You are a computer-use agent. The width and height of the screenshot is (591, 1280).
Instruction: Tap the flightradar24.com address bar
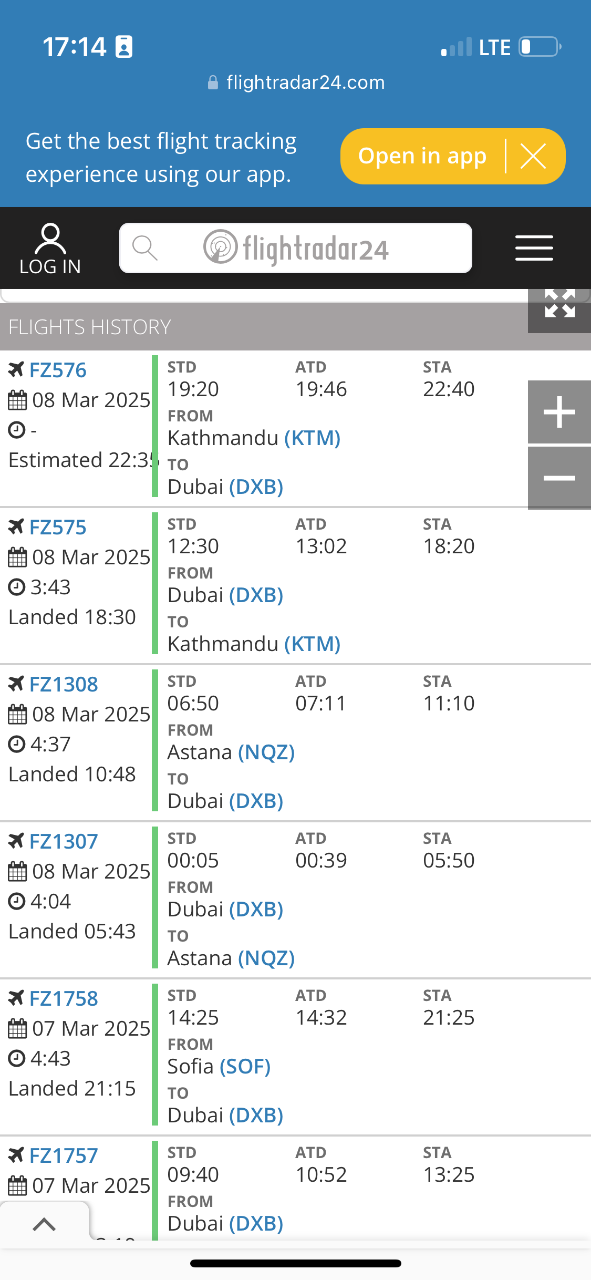click(x=296, y=83)
